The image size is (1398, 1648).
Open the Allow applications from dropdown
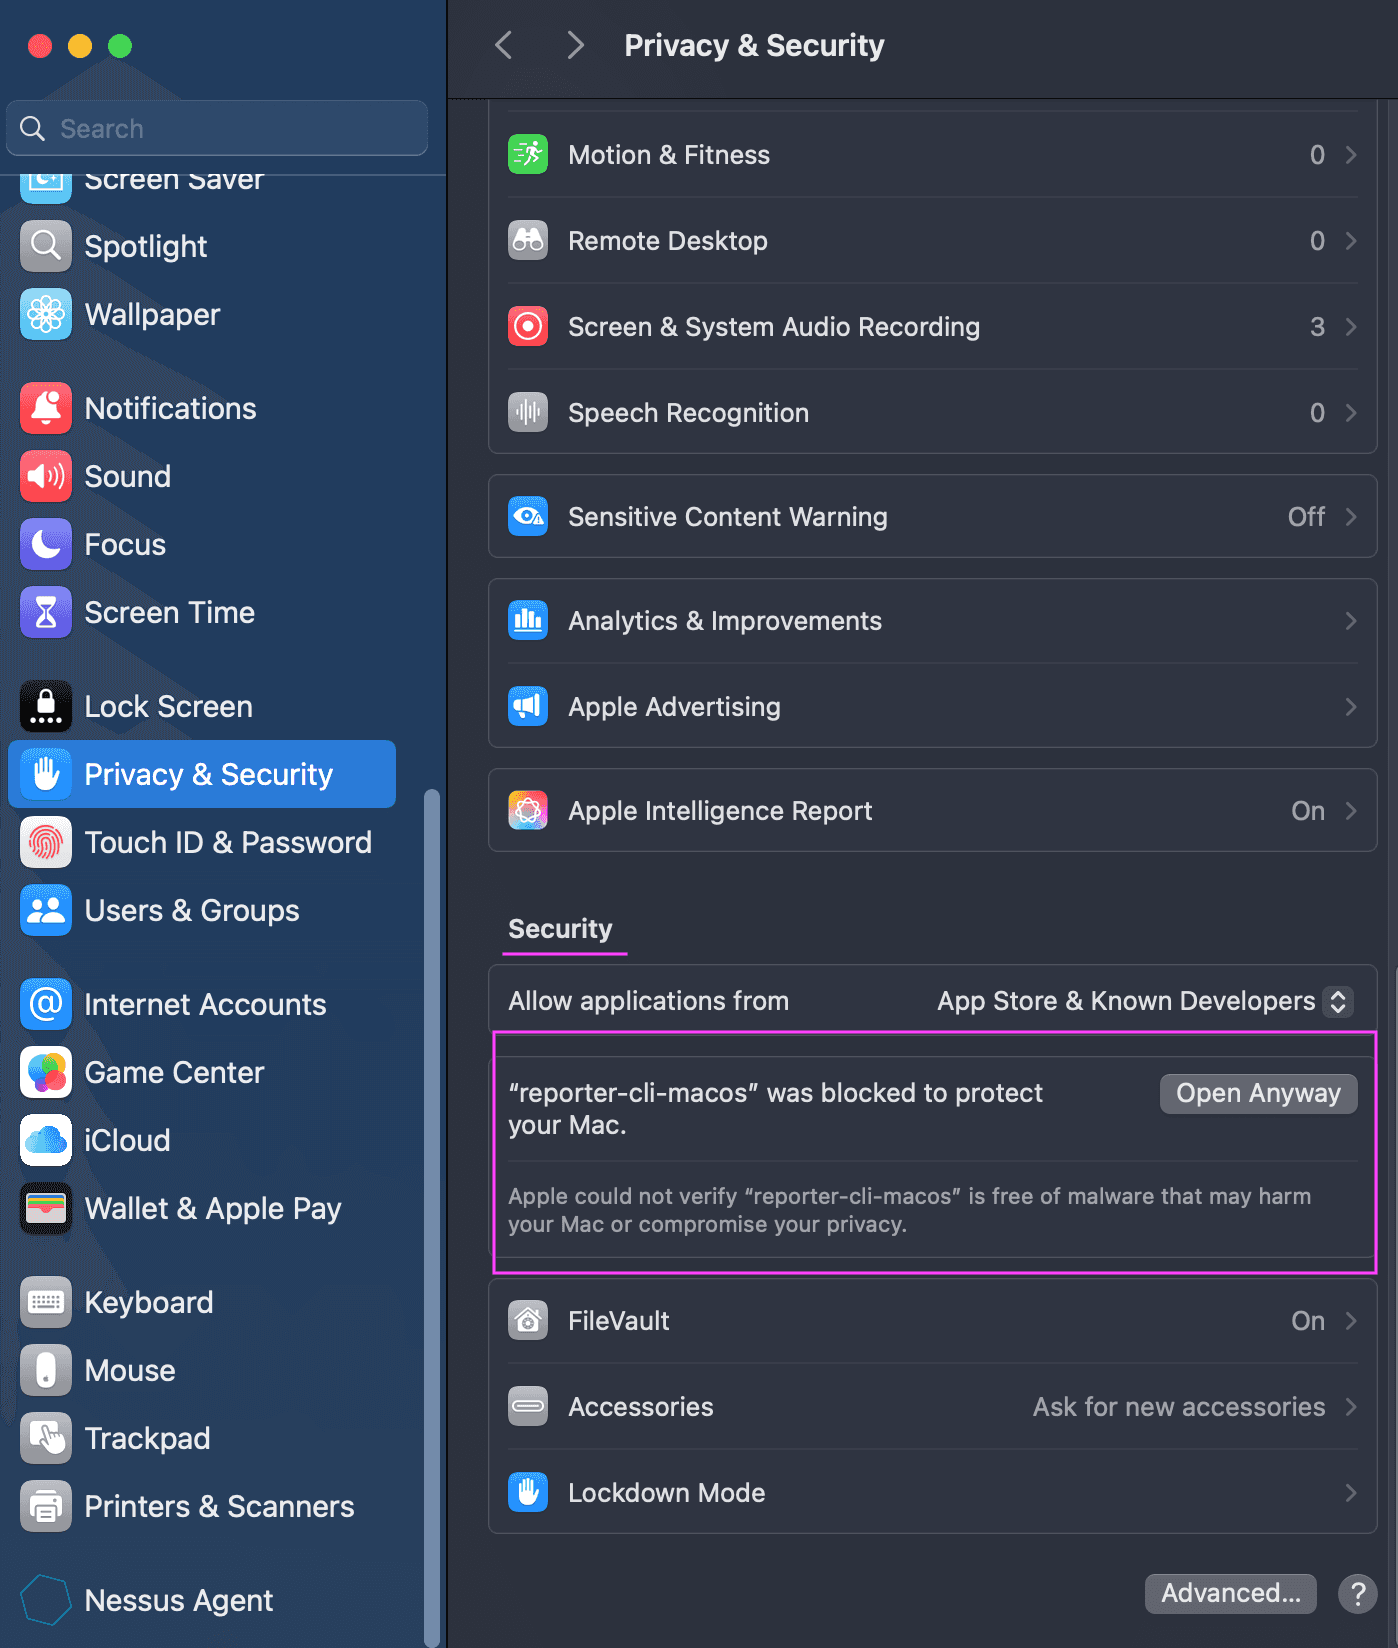point(1338,1001)
